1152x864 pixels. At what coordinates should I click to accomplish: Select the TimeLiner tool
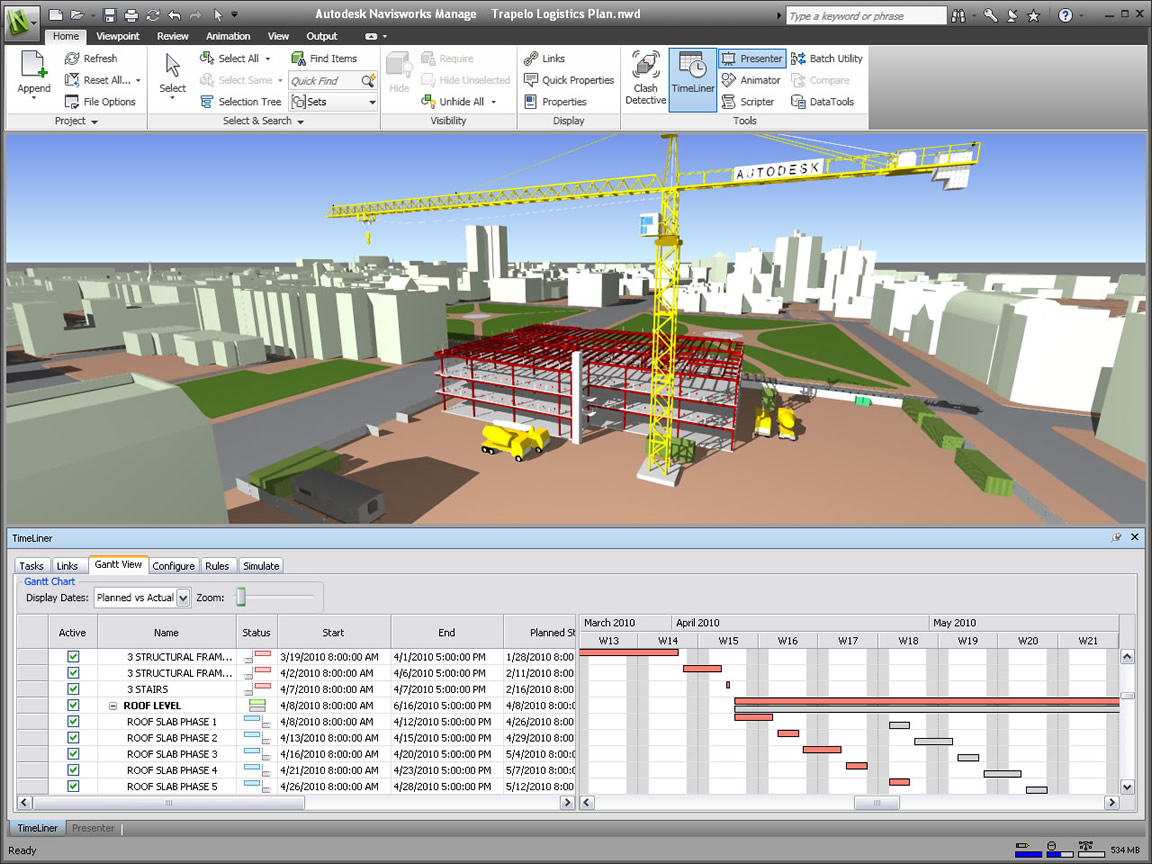(692, 76)
